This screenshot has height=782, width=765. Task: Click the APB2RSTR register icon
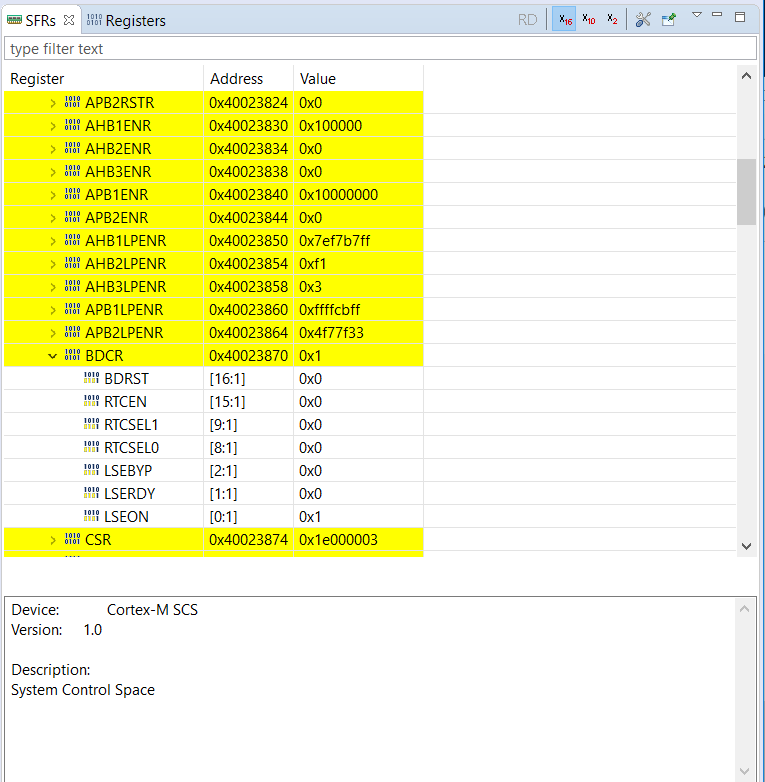point(72,102)
